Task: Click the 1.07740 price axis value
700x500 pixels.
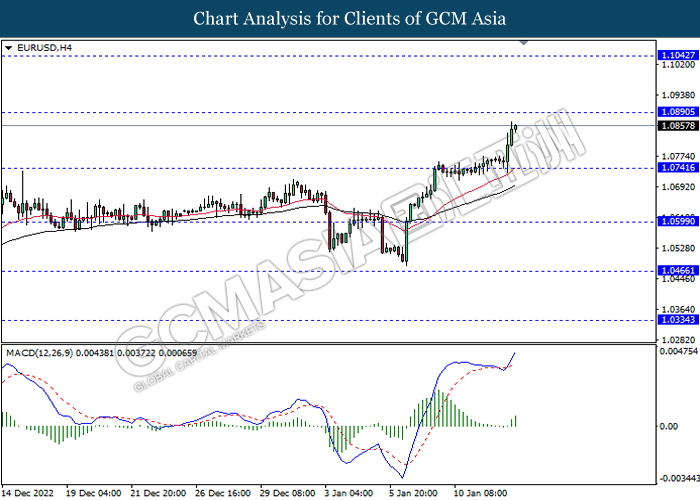Action: coord(678,156)
